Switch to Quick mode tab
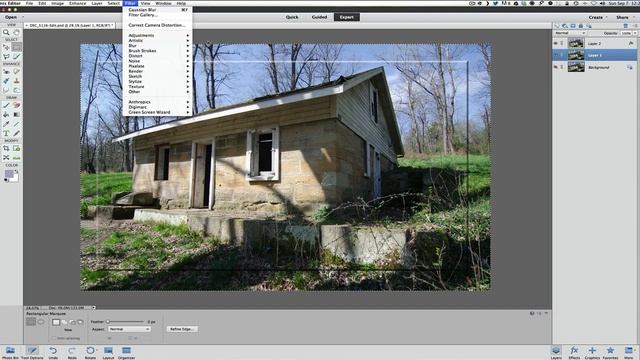 292,17
